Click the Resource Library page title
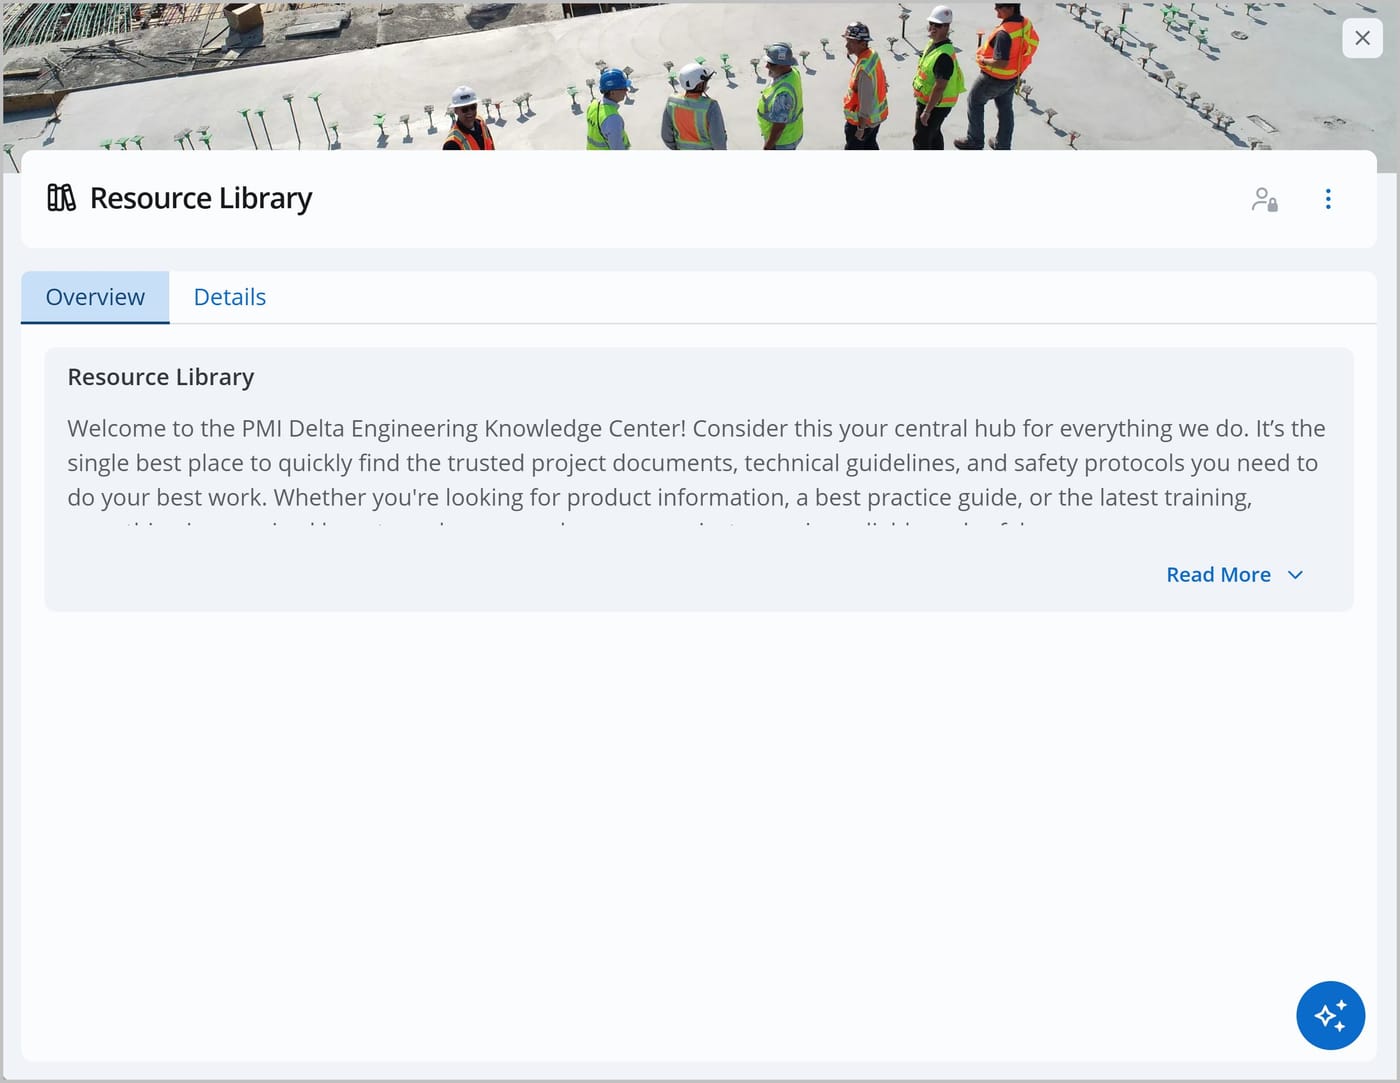Viewport: 1400px width, 1083px height. [201, 198]
